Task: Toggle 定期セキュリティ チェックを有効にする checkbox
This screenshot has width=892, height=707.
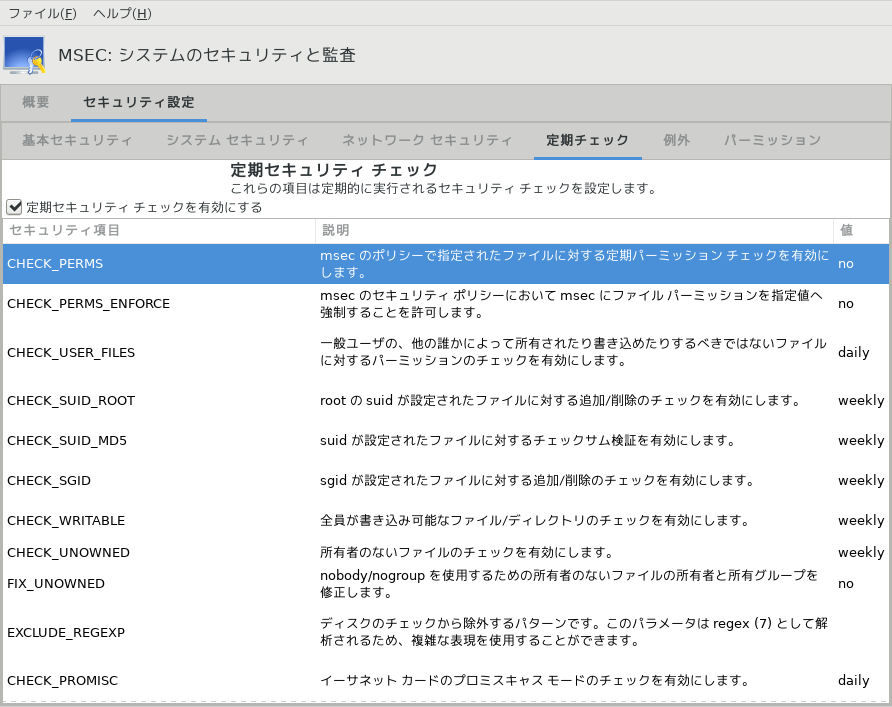Action: pyautogui.click(x=14, y=207)
